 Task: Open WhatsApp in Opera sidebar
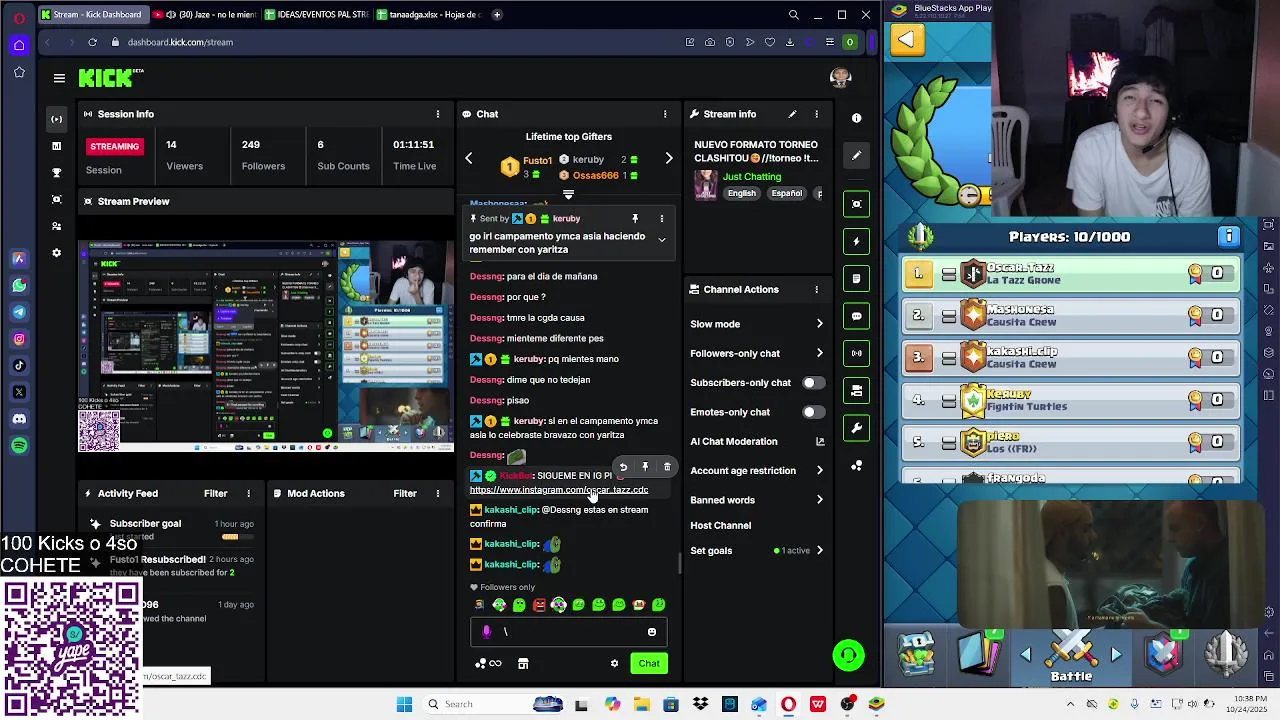coord(19,286)
